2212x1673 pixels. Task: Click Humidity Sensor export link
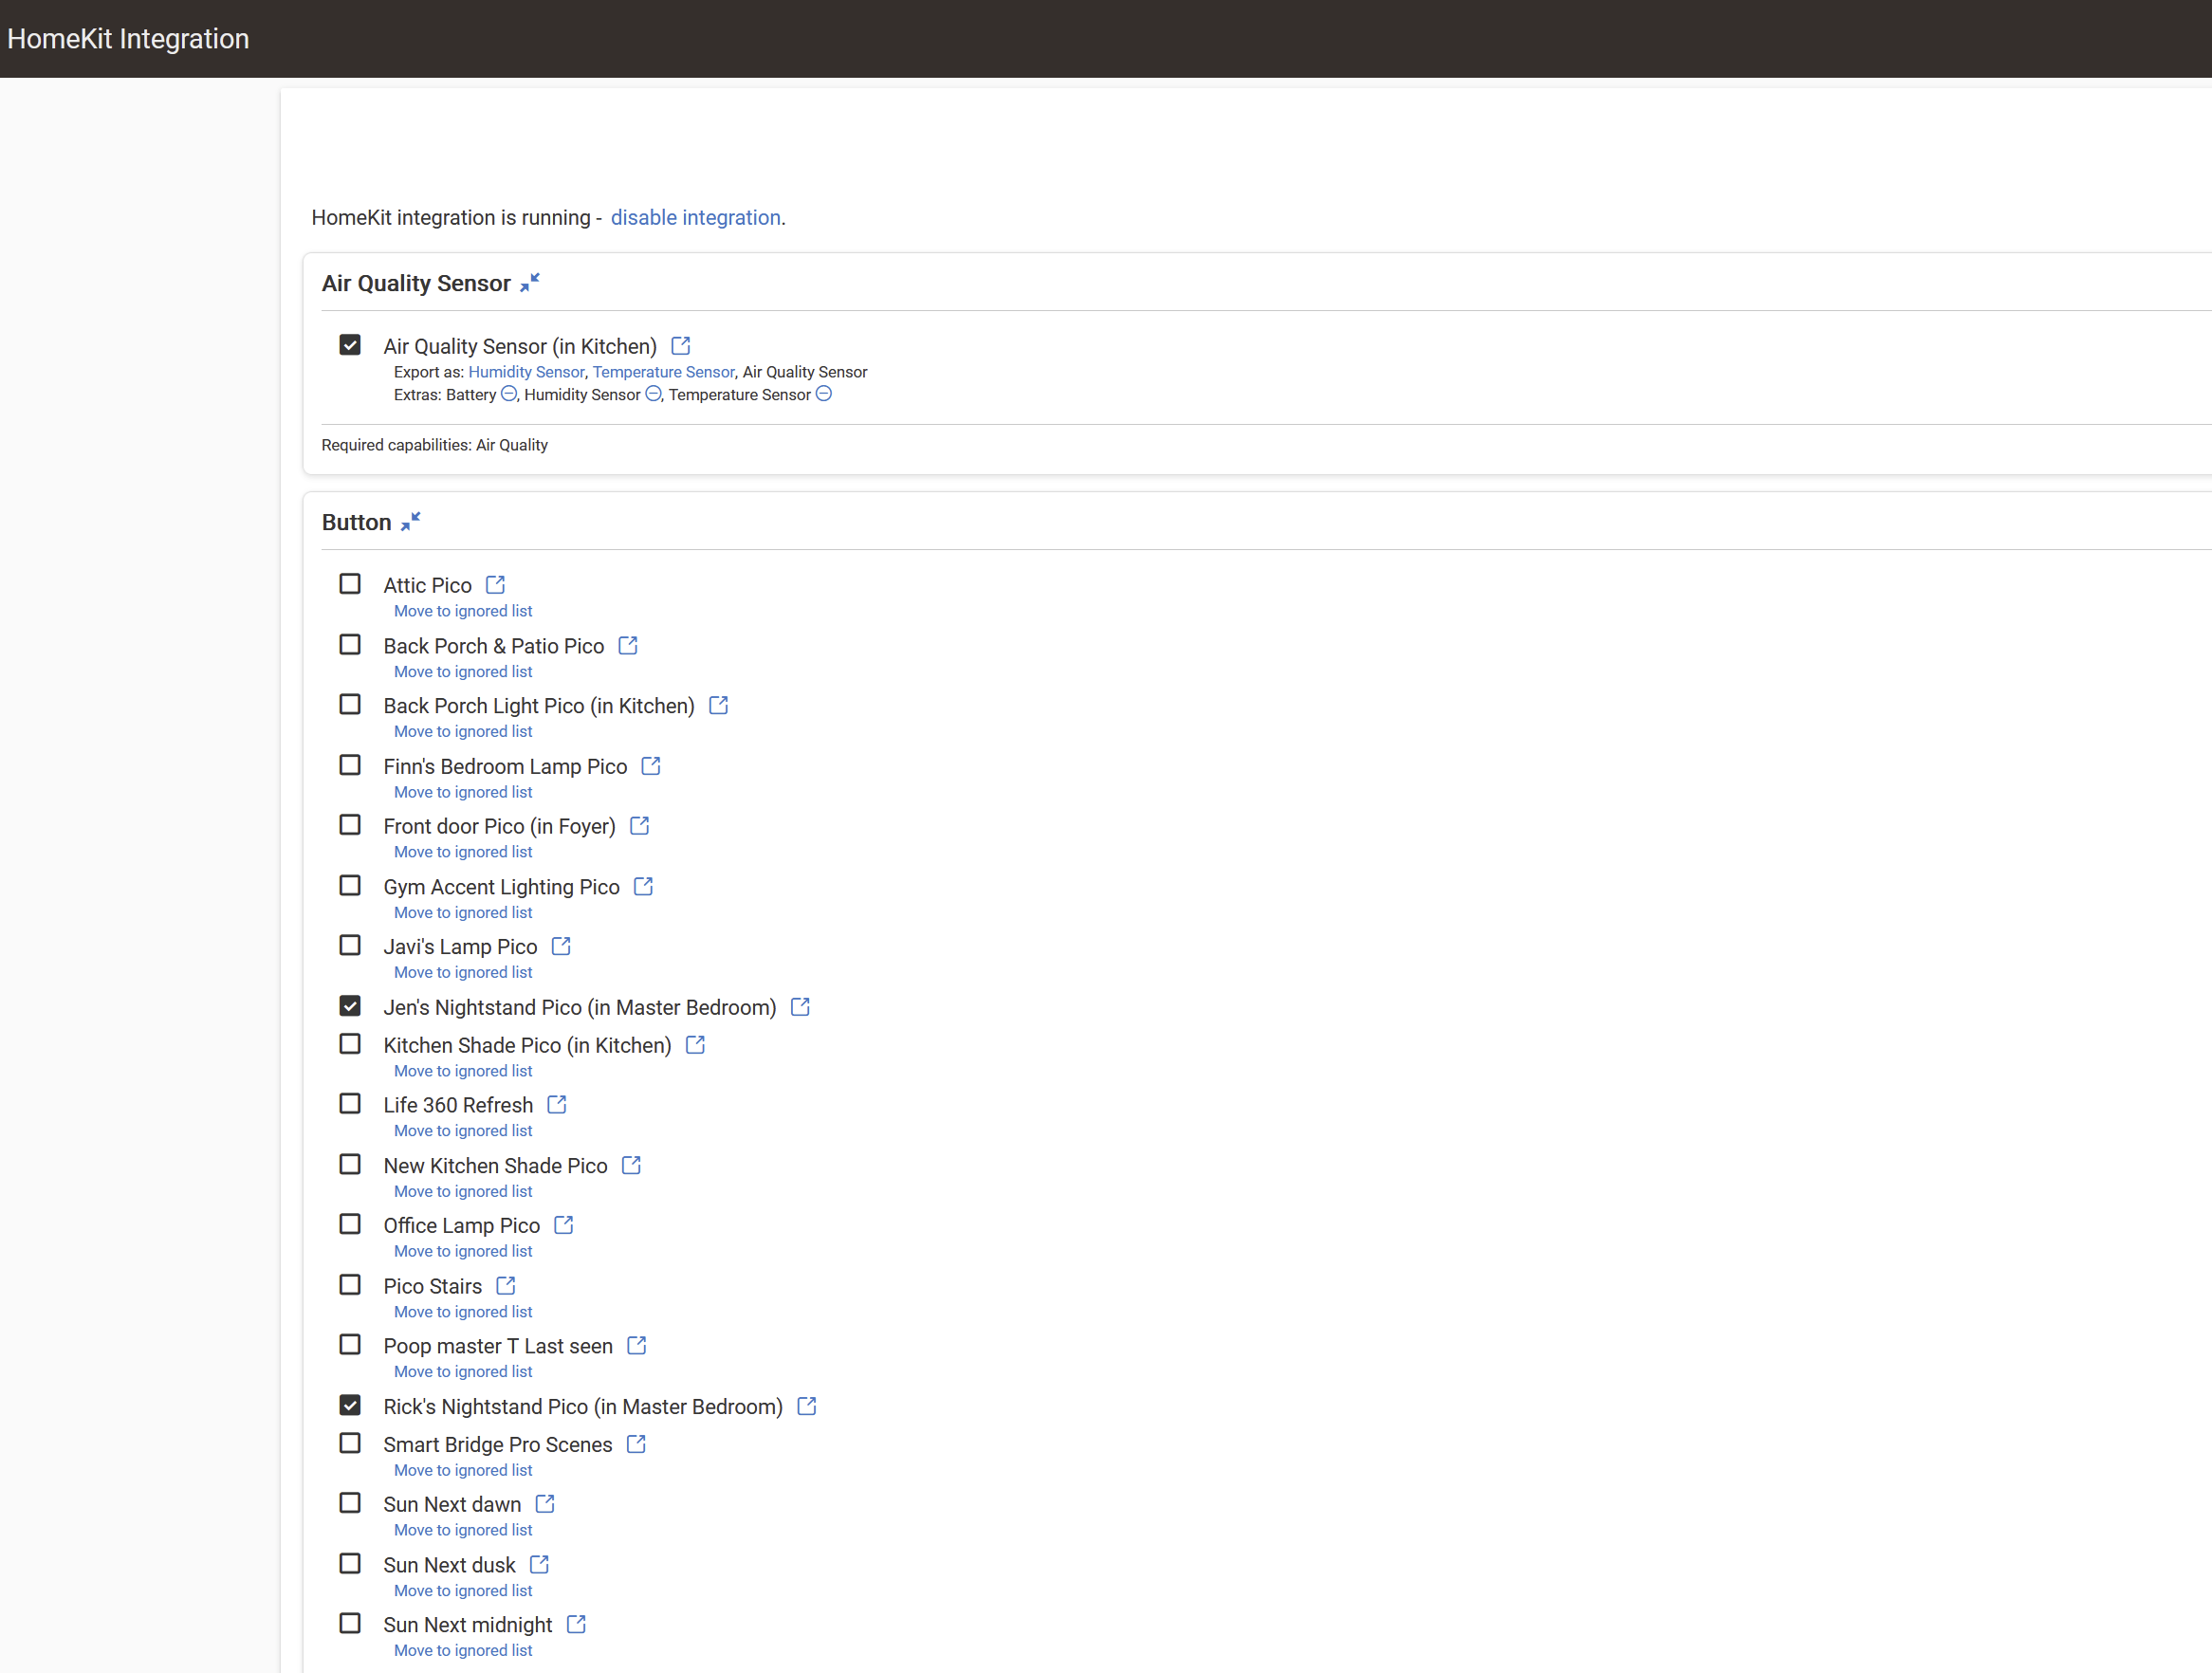pyautogui.click(x=526, y=372)
